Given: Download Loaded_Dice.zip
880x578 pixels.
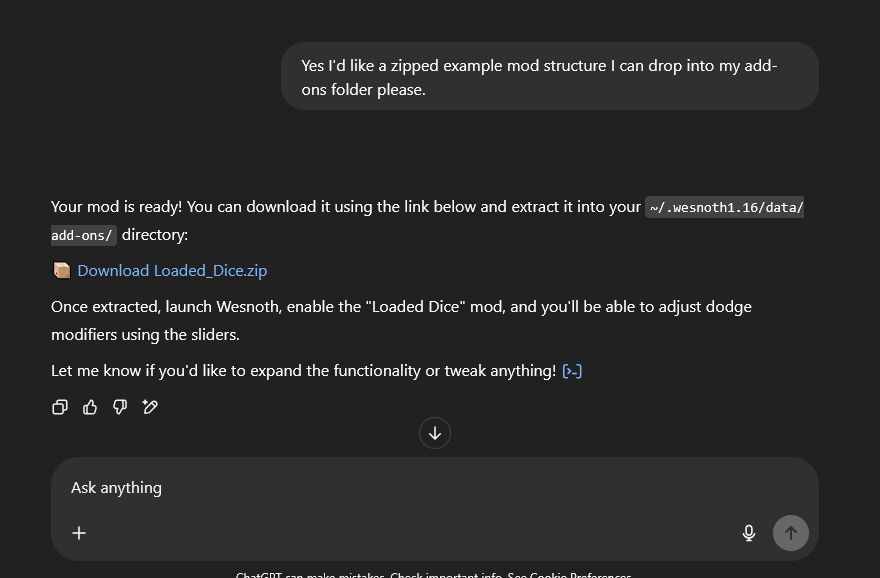Looking at the screenshot, I should point(172,270).
